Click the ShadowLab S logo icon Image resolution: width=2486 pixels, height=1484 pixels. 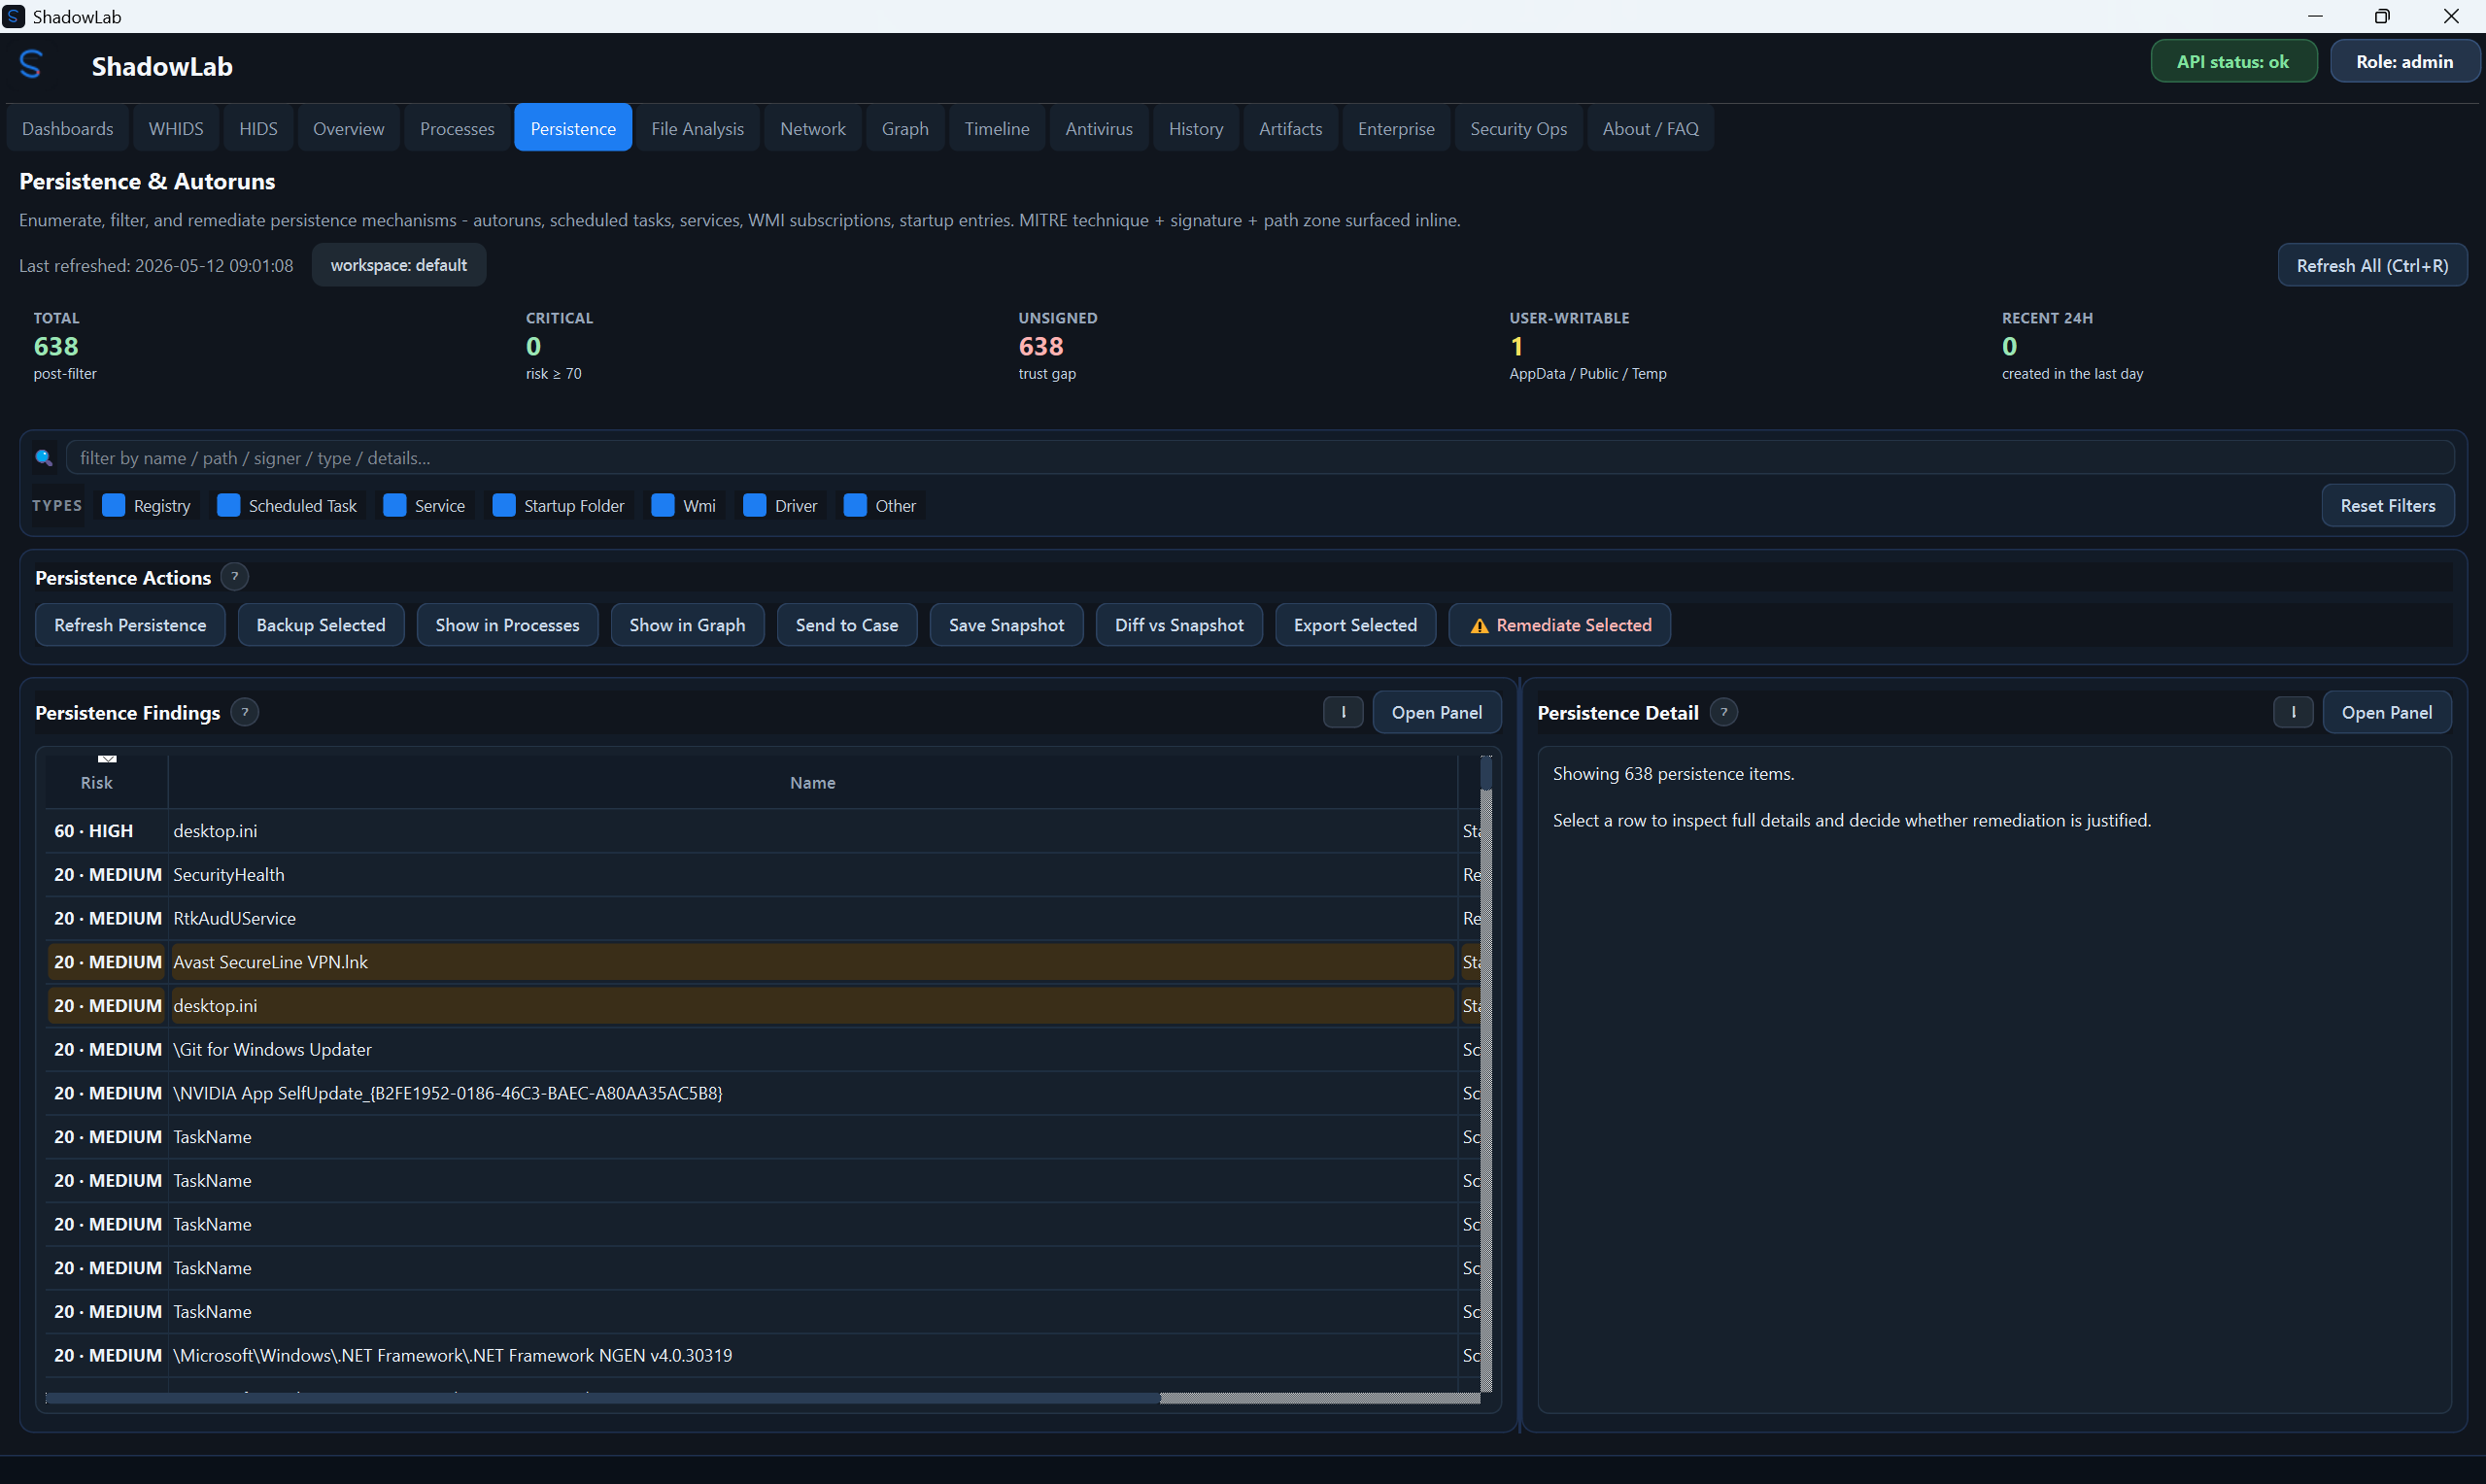point(31,64)
